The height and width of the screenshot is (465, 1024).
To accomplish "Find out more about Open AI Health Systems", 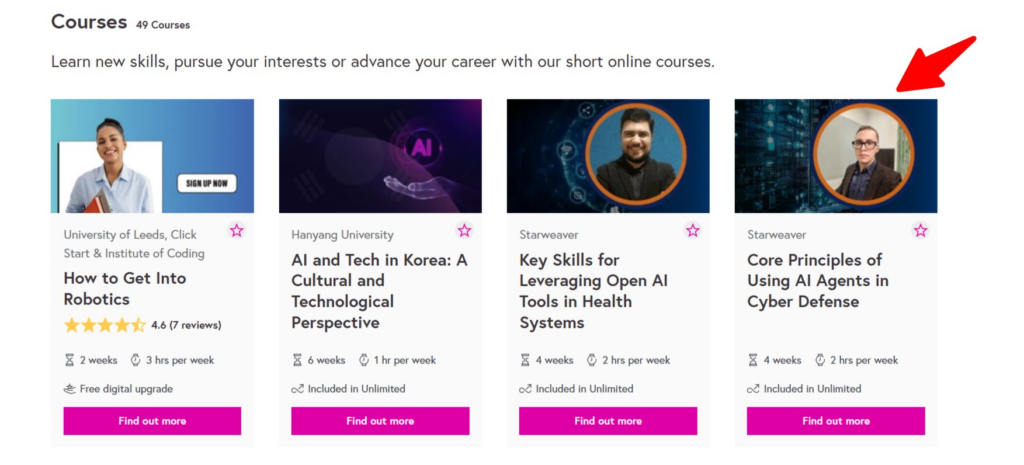I will pos(608,421).
